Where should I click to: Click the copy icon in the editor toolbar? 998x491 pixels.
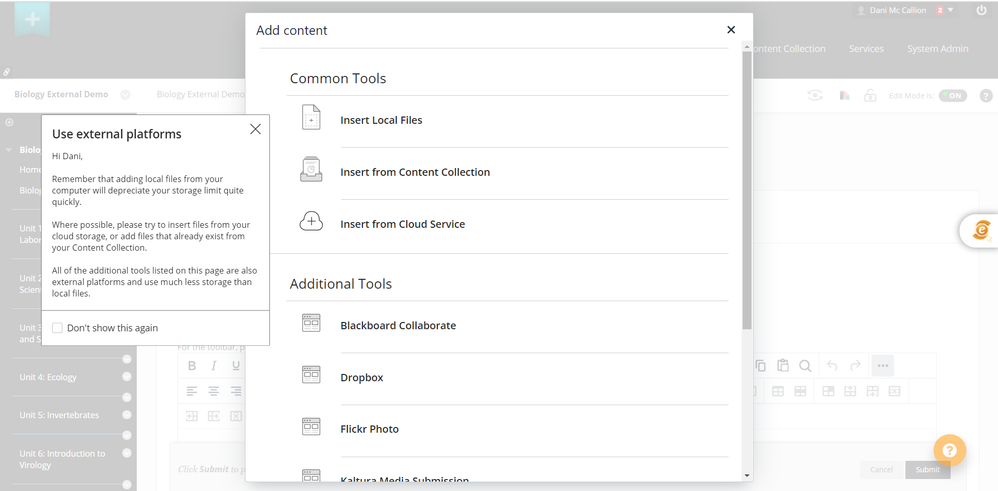761,366
